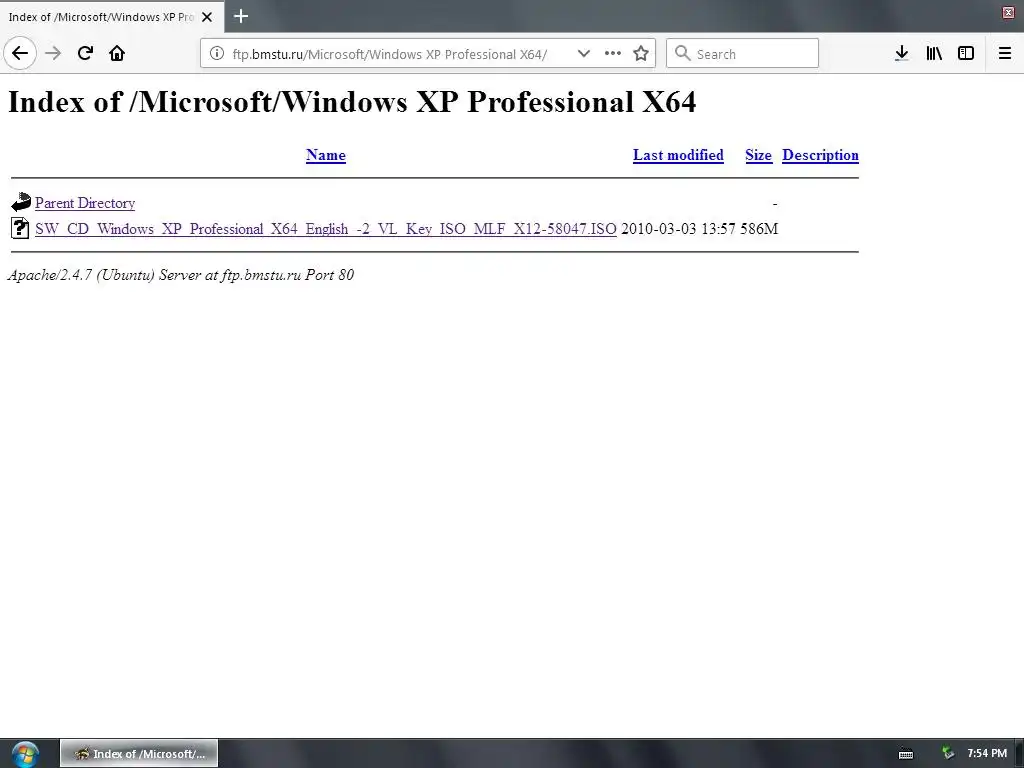Reload the current page
This screenshot has height=768, width=1024.
[x=85, y=54]
